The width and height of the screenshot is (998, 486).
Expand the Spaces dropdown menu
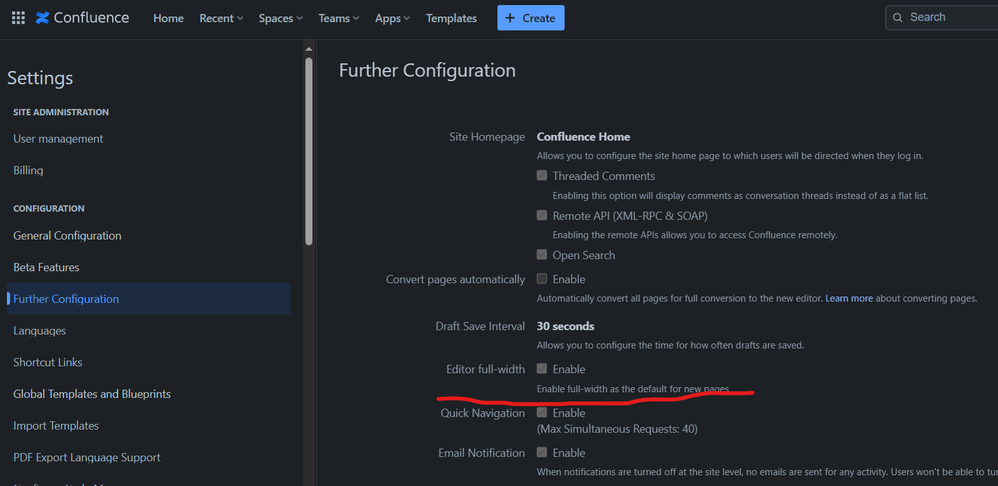click(281, 18)
